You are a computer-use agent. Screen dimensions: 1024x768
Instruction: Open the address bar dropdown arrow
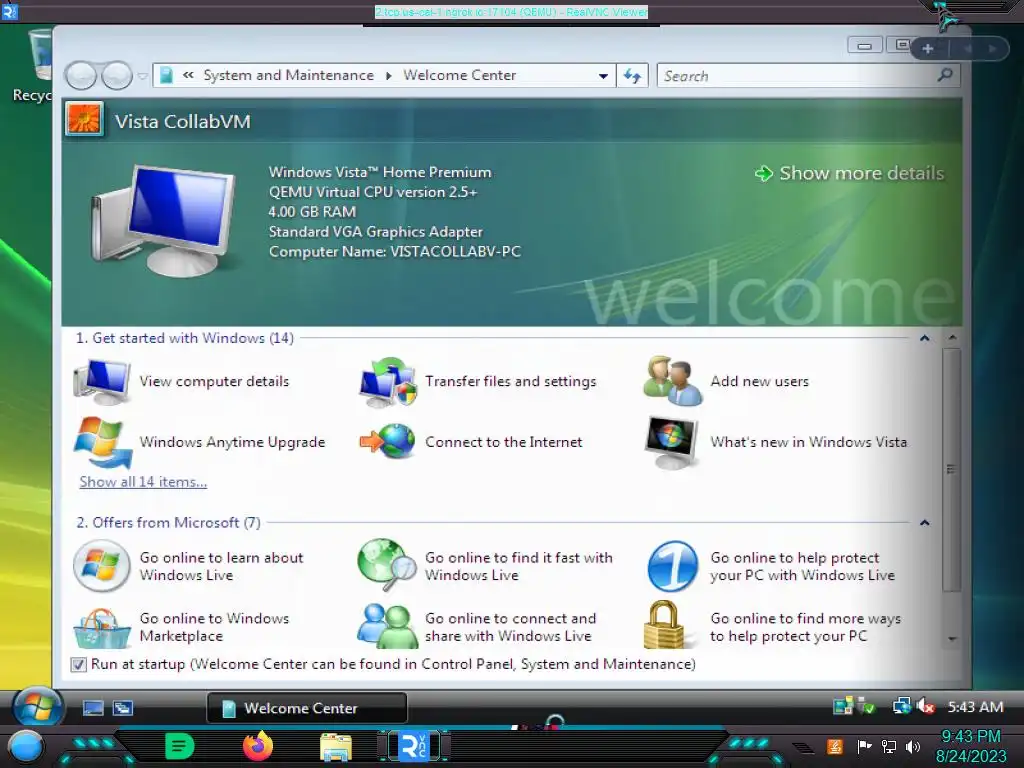click(x=603, y=76)
